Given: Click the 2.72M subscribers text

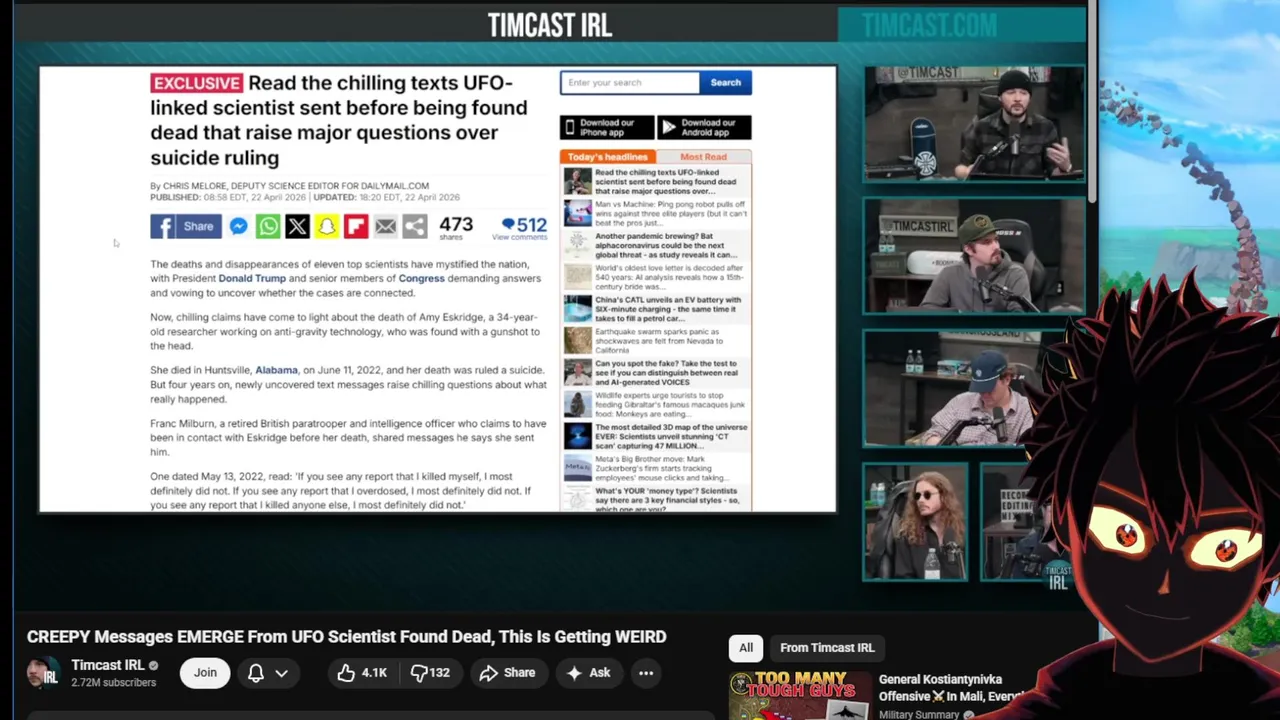Looking at the screenshot, I should 113,683.
